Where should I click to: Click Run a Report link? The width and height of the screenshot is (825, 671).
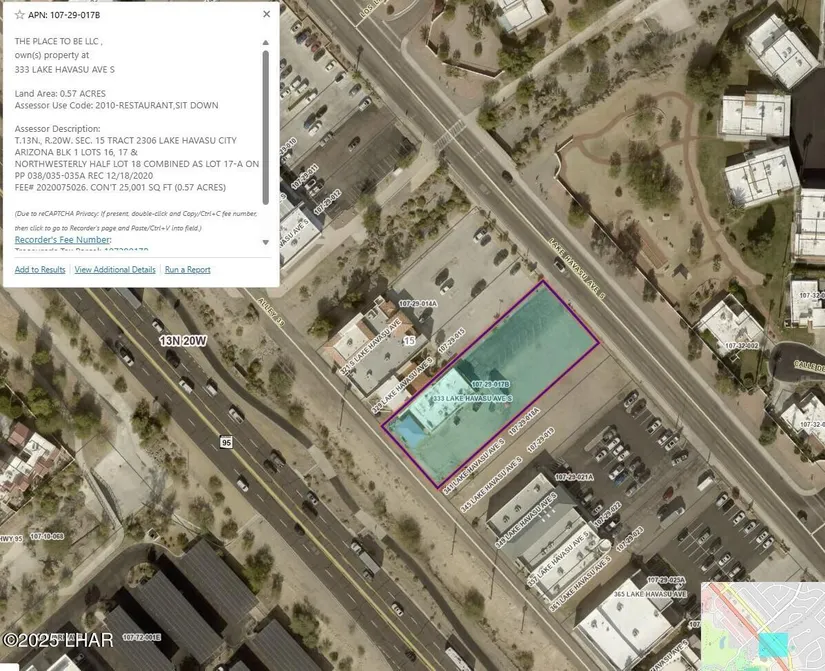click(188, 270)
